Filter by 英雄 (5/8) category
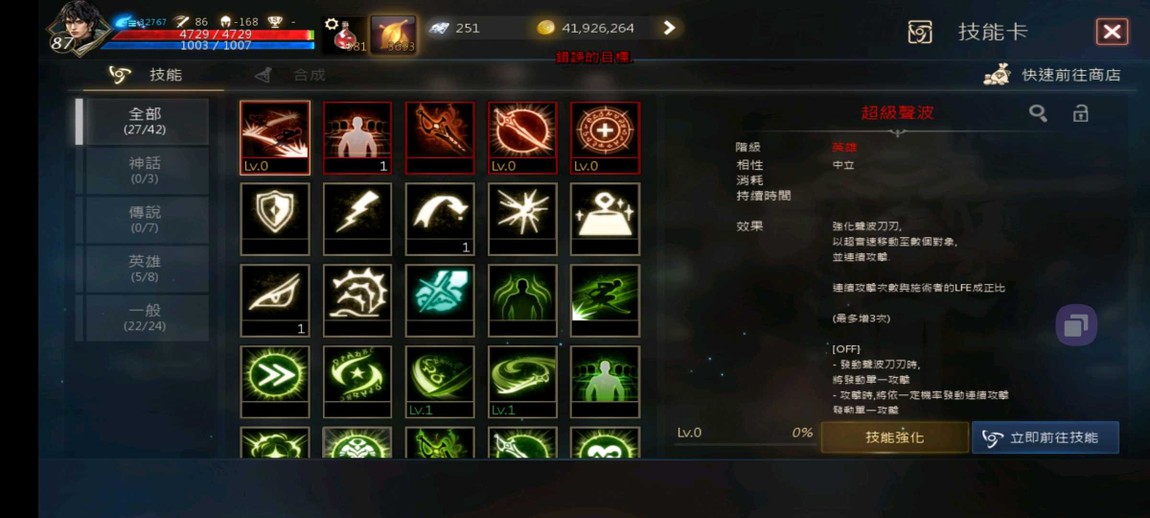1150x518 pixels. pos(144,269)
